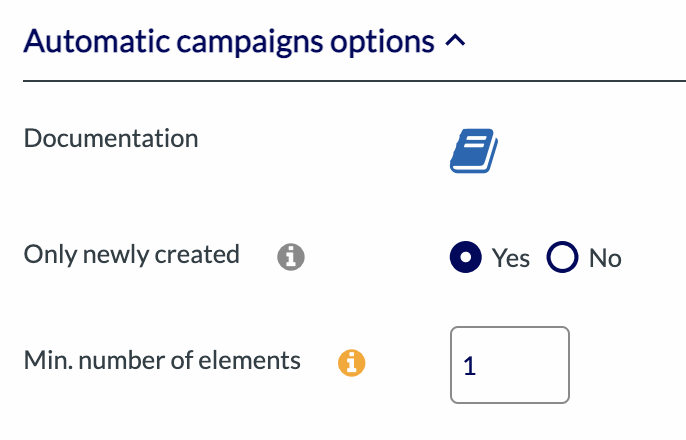Click the gray info icon beside Only newly created

pos(290,257)
